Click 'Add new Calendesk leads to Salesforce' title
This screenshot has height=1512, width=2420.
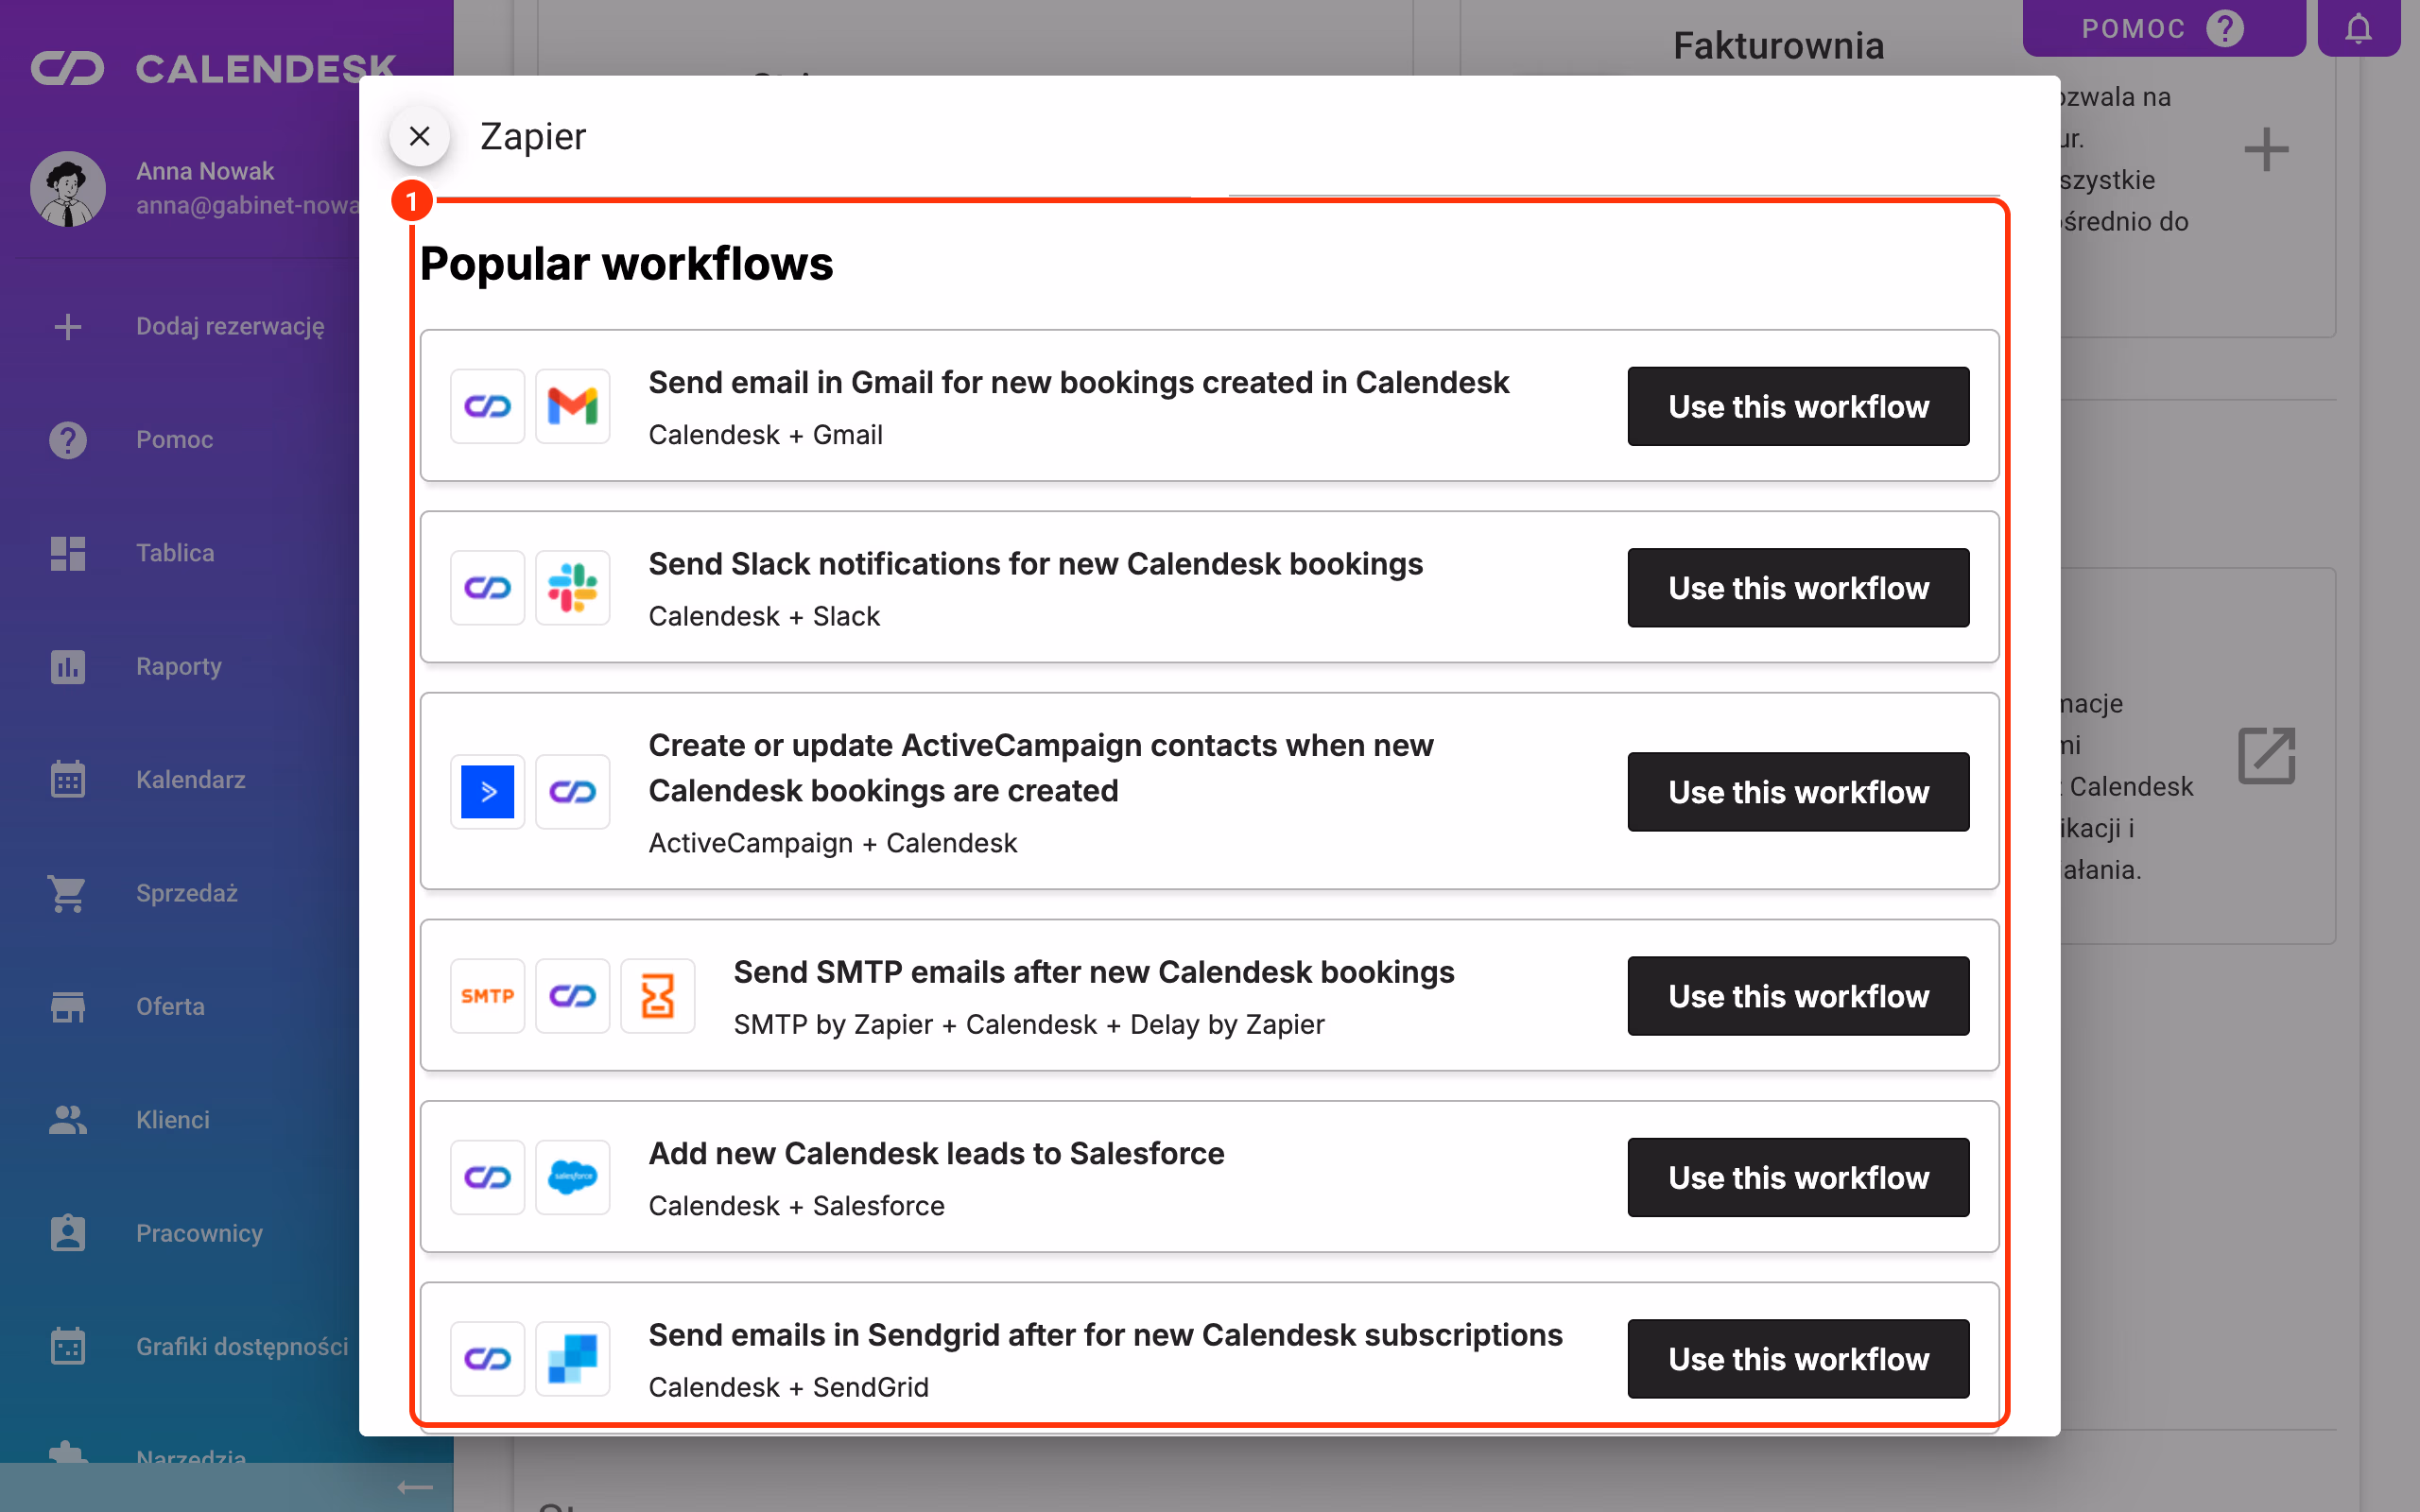(x=936, y=1153)
